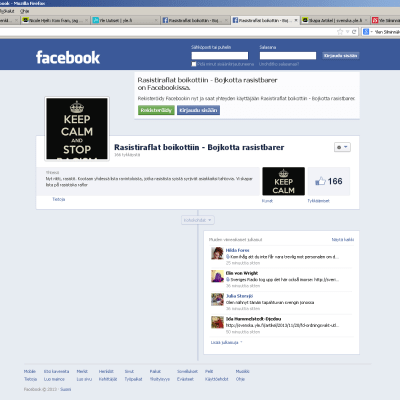
Task: Click the Kuvat link under the thumbnail
Action: click(267, 201)
